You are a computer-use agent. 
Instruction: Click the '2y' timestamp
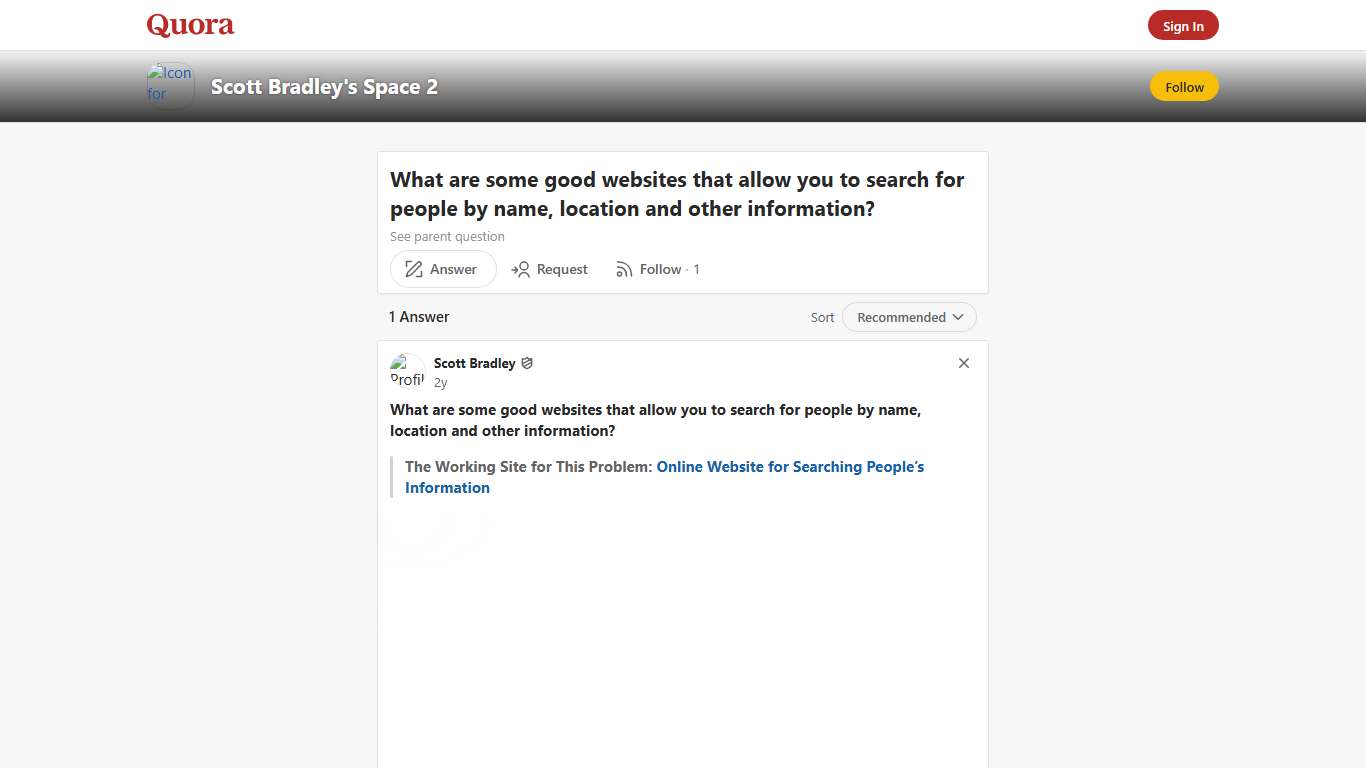[440, 381]
